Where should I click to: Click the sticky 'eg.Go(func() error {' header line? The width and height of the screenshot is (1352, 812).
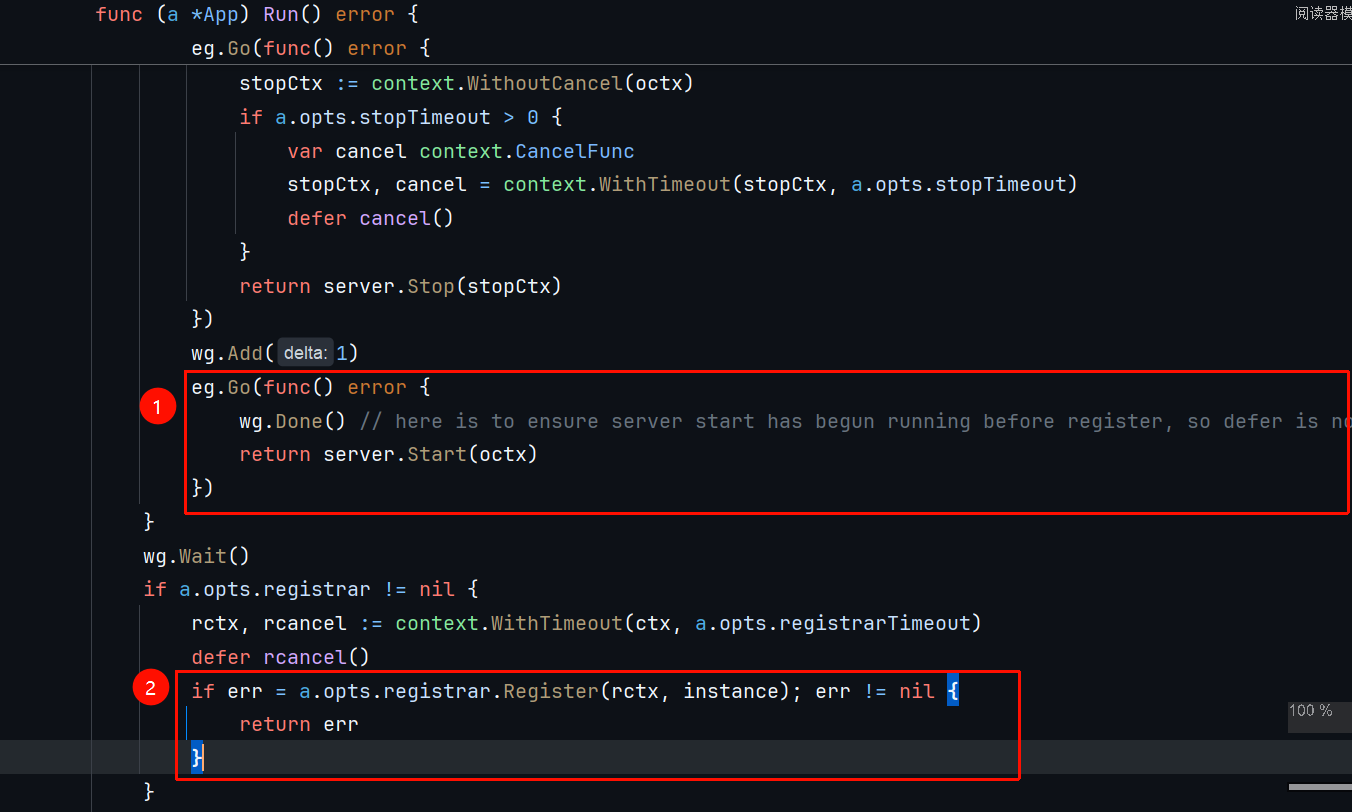313,48
